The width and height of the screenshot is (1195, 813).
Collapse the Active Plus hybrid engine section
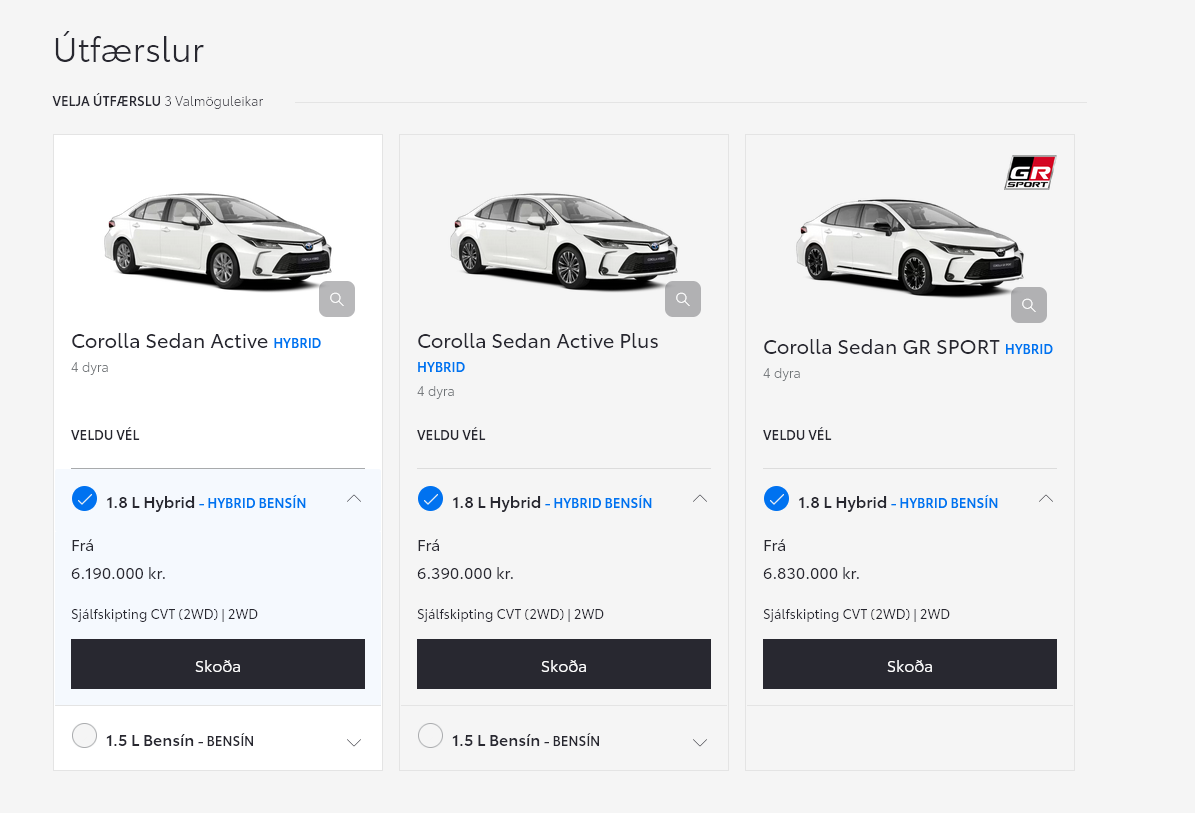pos(700,498)
